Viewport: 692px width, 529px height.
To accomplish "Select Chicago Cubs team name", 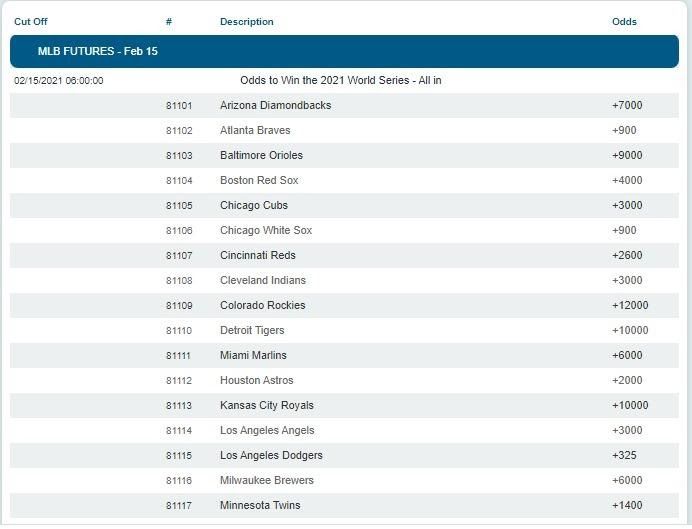I will 254,206.
